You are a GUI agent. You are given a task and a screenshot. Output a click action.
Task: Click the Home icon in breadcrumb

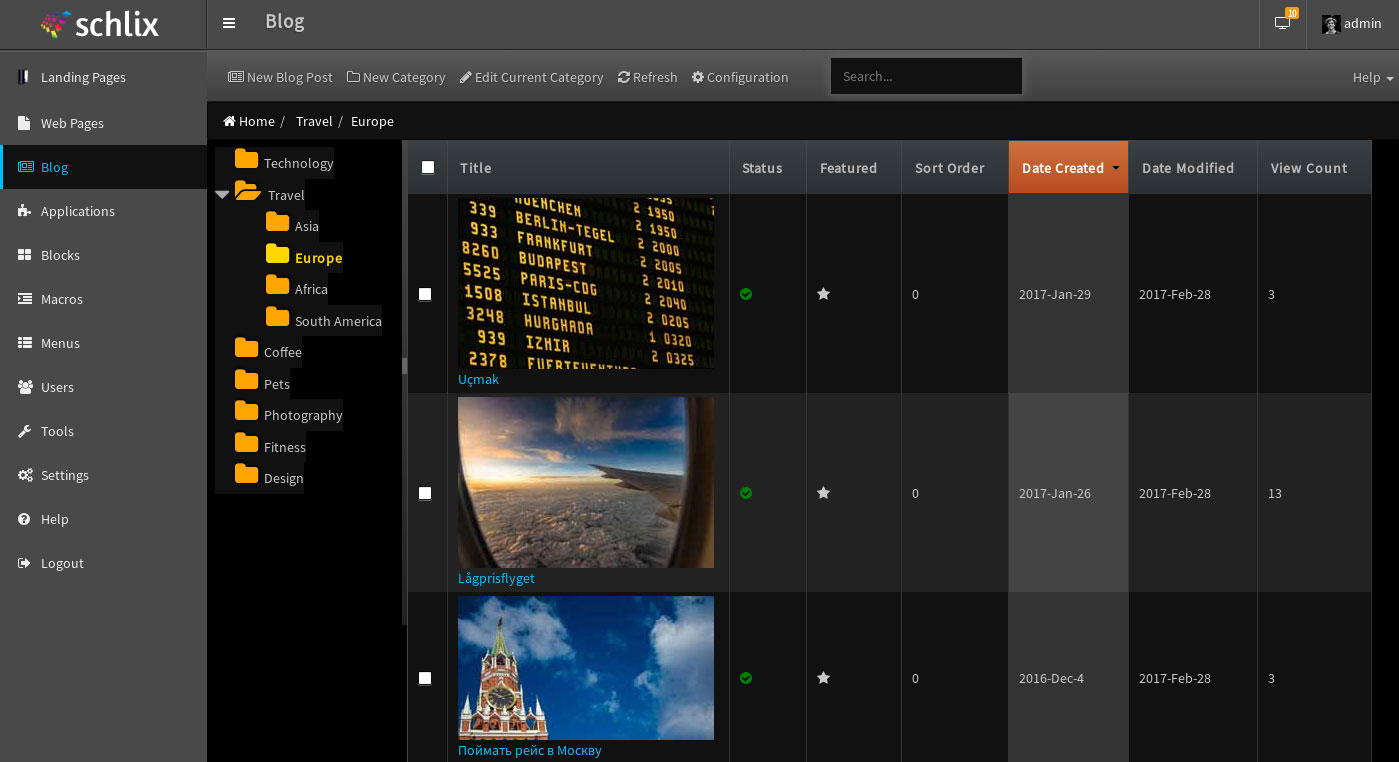[230, 121]
